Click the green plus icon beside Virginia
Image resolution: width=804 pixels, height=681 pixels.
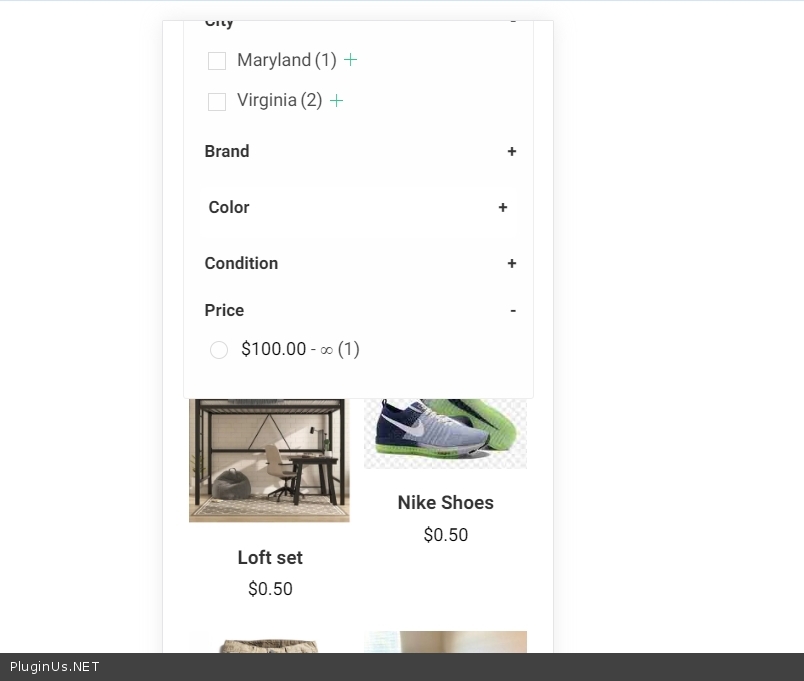coord(336,100)
